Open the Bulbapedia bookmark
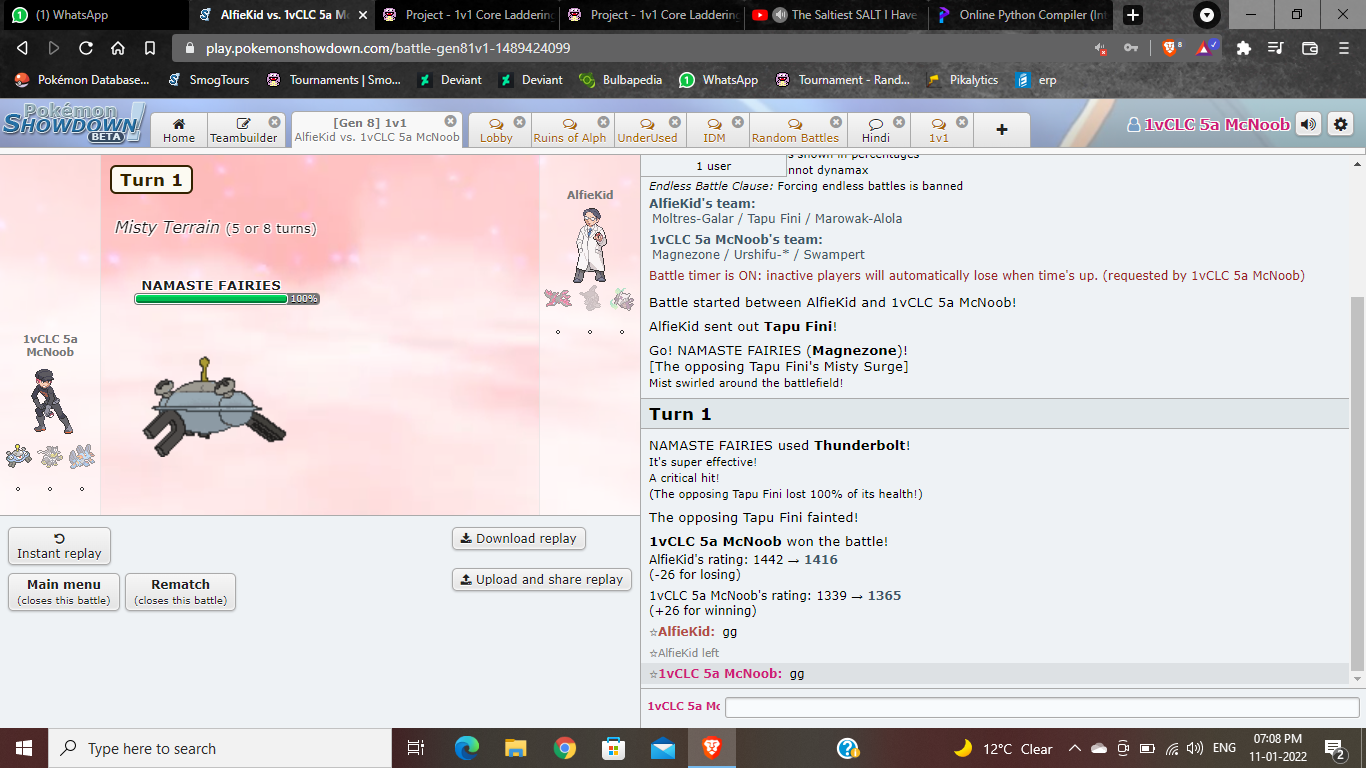Screen dimensions: 1366x768 pyautogui.click(x=620, y=80)
